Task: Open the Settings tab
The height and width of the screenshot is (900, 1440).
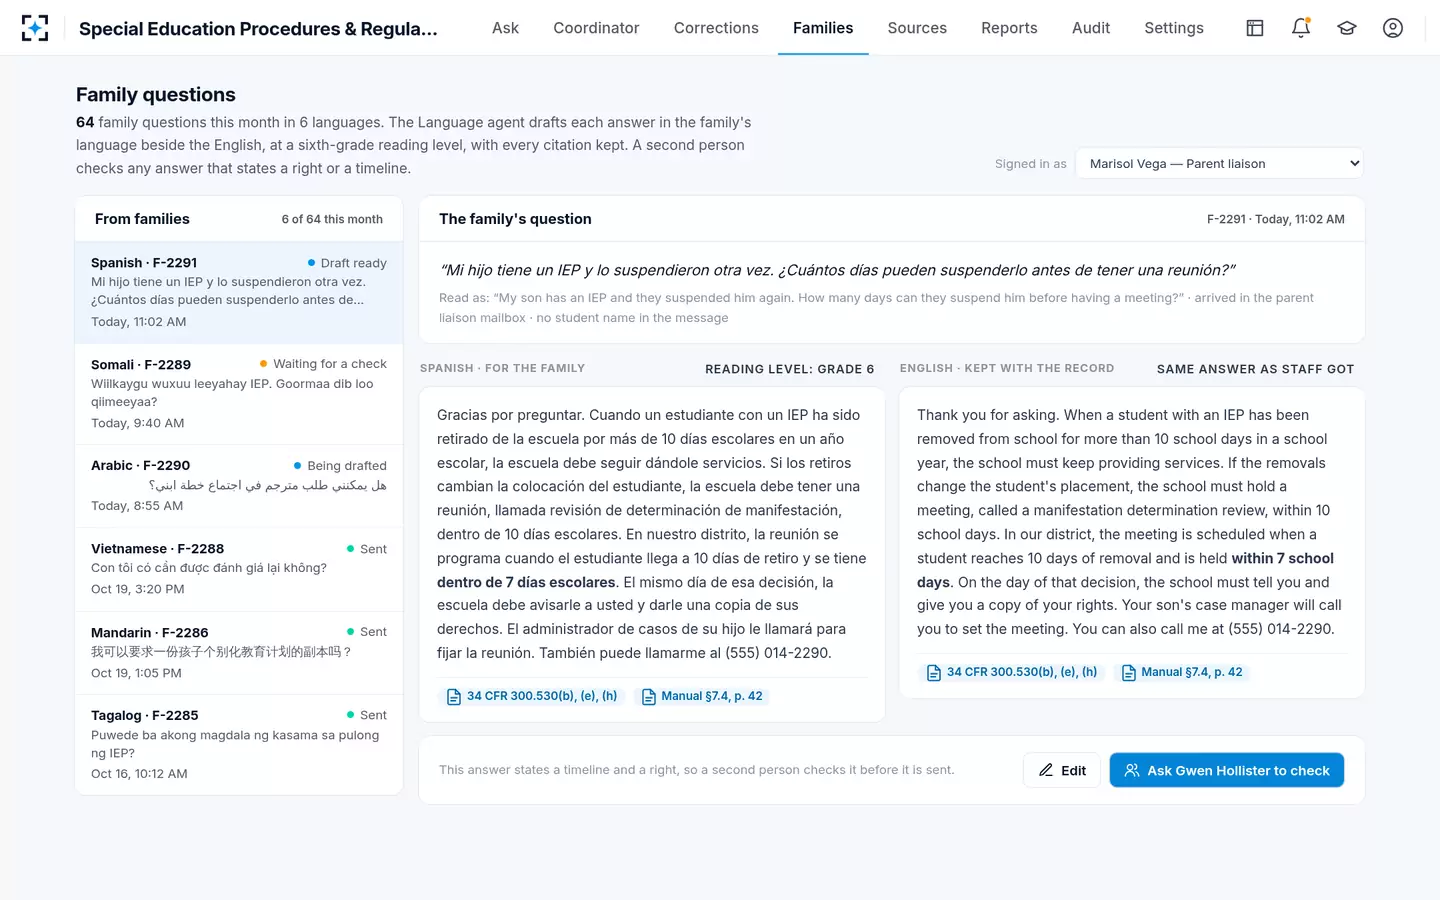Action: coord(1174,28)
